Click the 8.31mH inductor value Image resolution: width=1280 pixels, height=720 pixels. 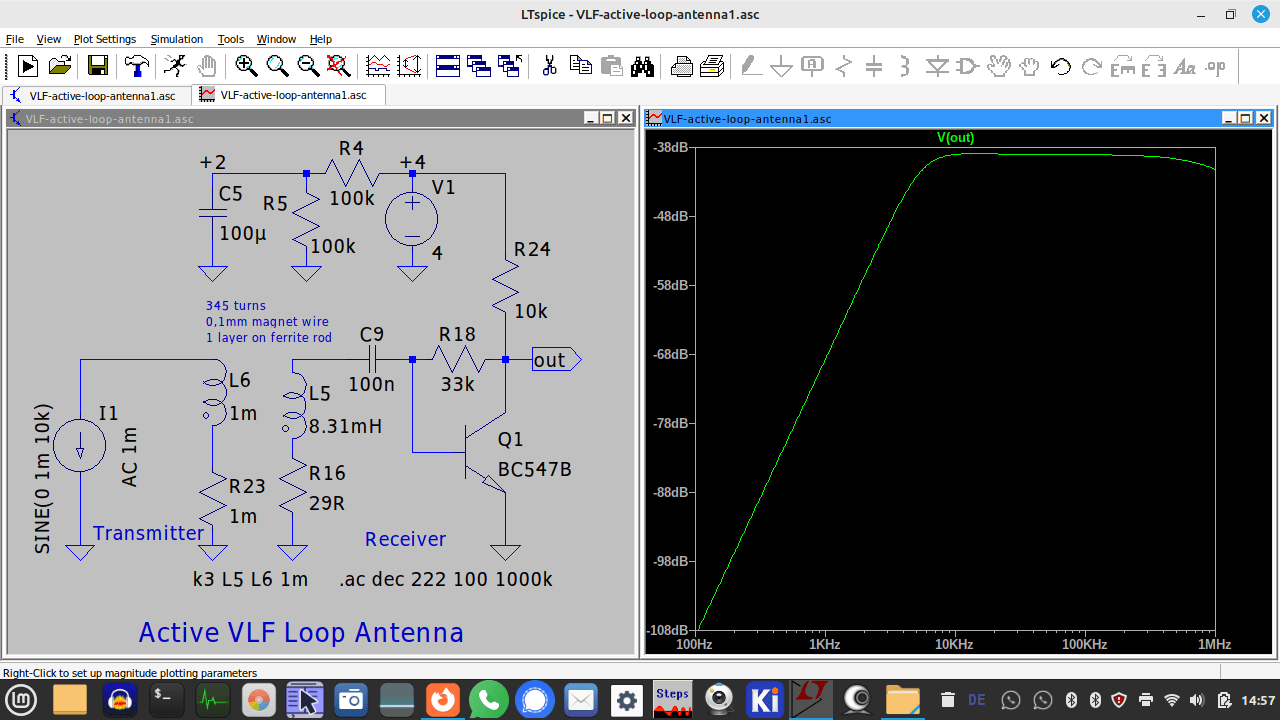click(x=345, y=426)
